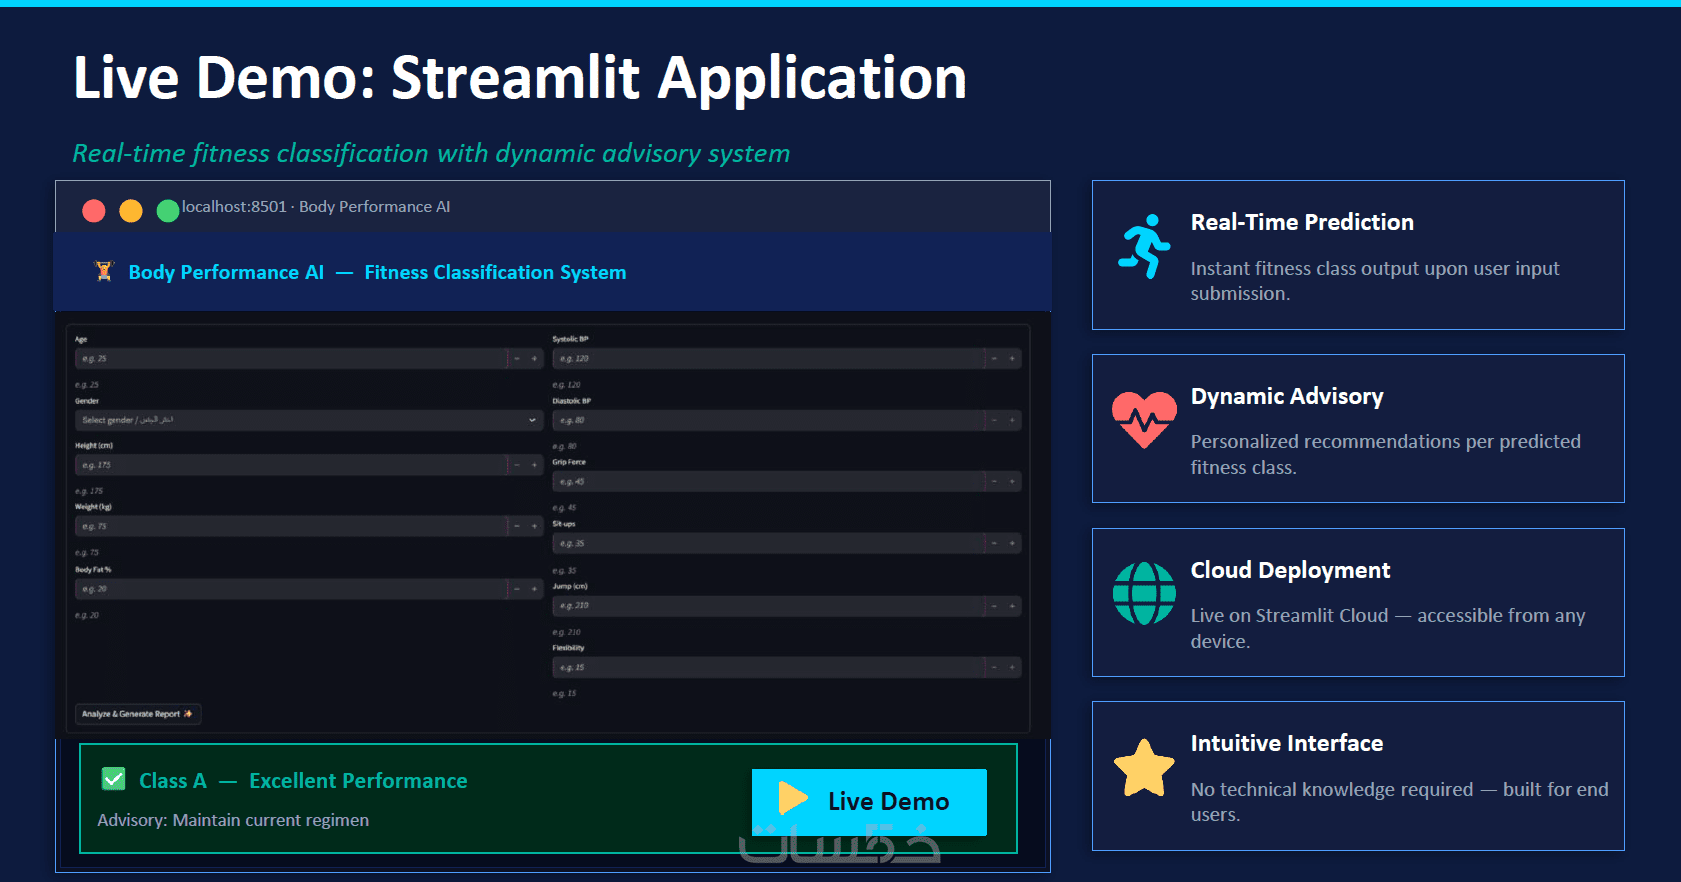Decrease Grip Force with the minus button
Screen dimensions: 1681x882
pos(995,481)
